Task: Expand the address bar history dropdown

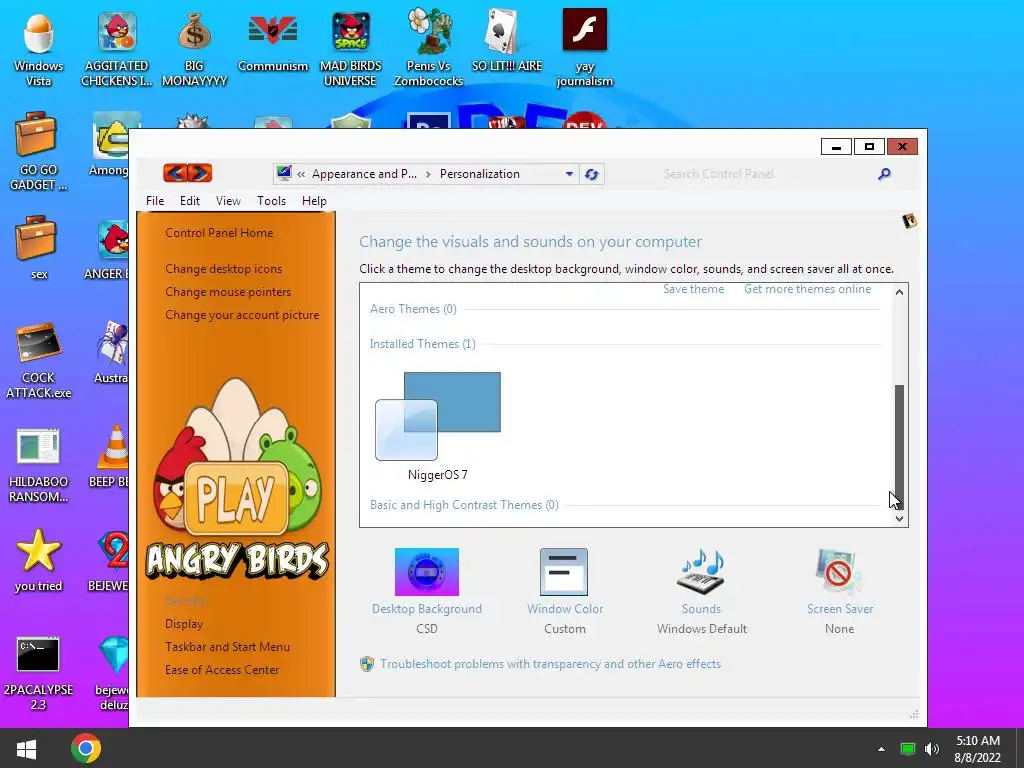Action: tap(569, 174)
